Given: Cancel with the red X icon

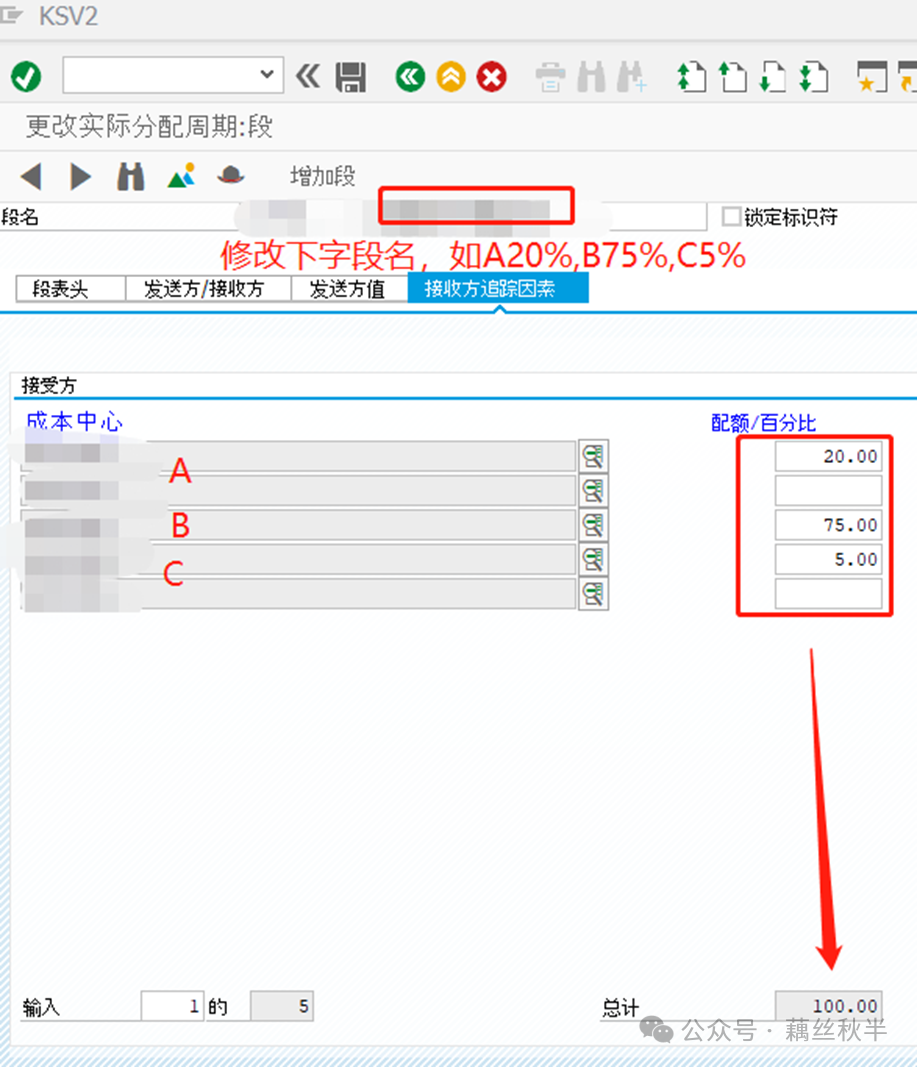Looking at the screenshot, I should 491,77.
